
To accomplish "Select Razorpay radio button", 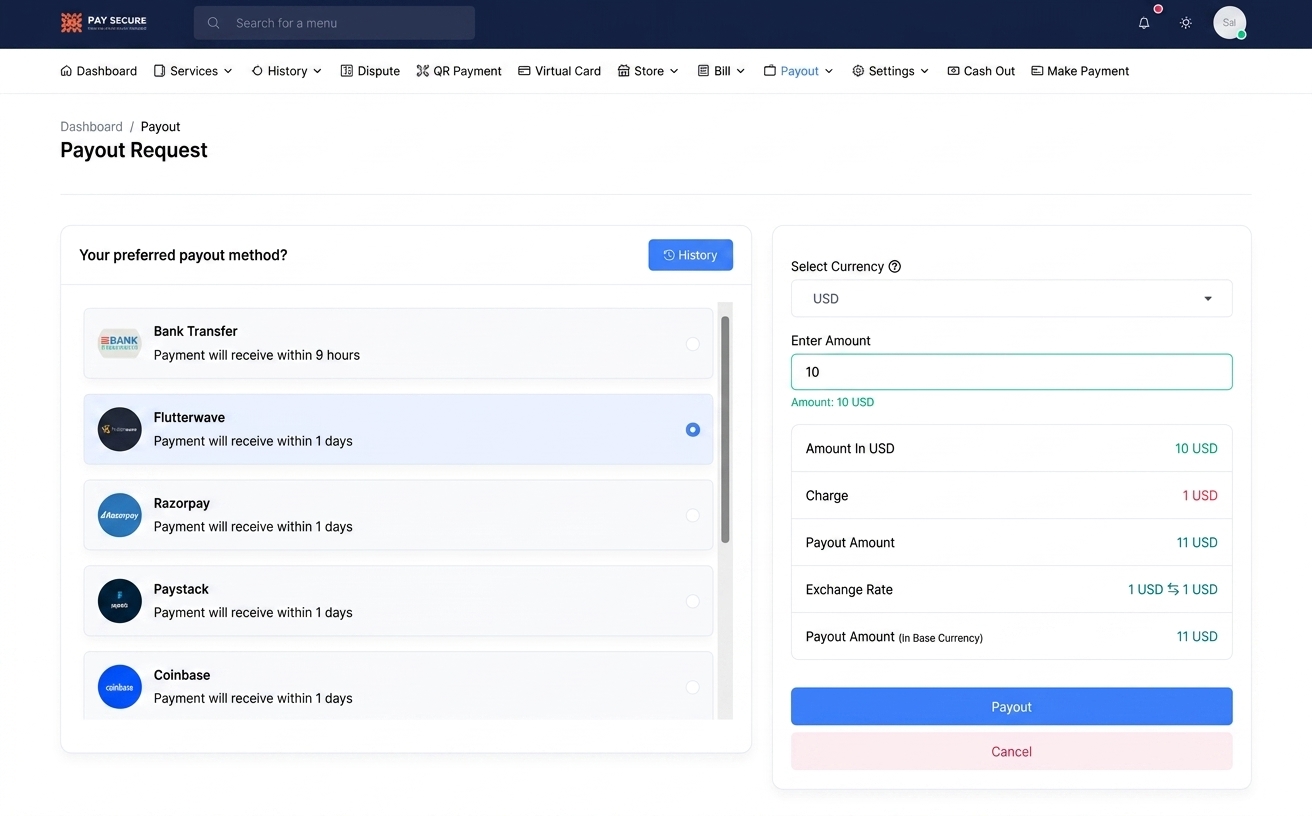I will 693,515.
